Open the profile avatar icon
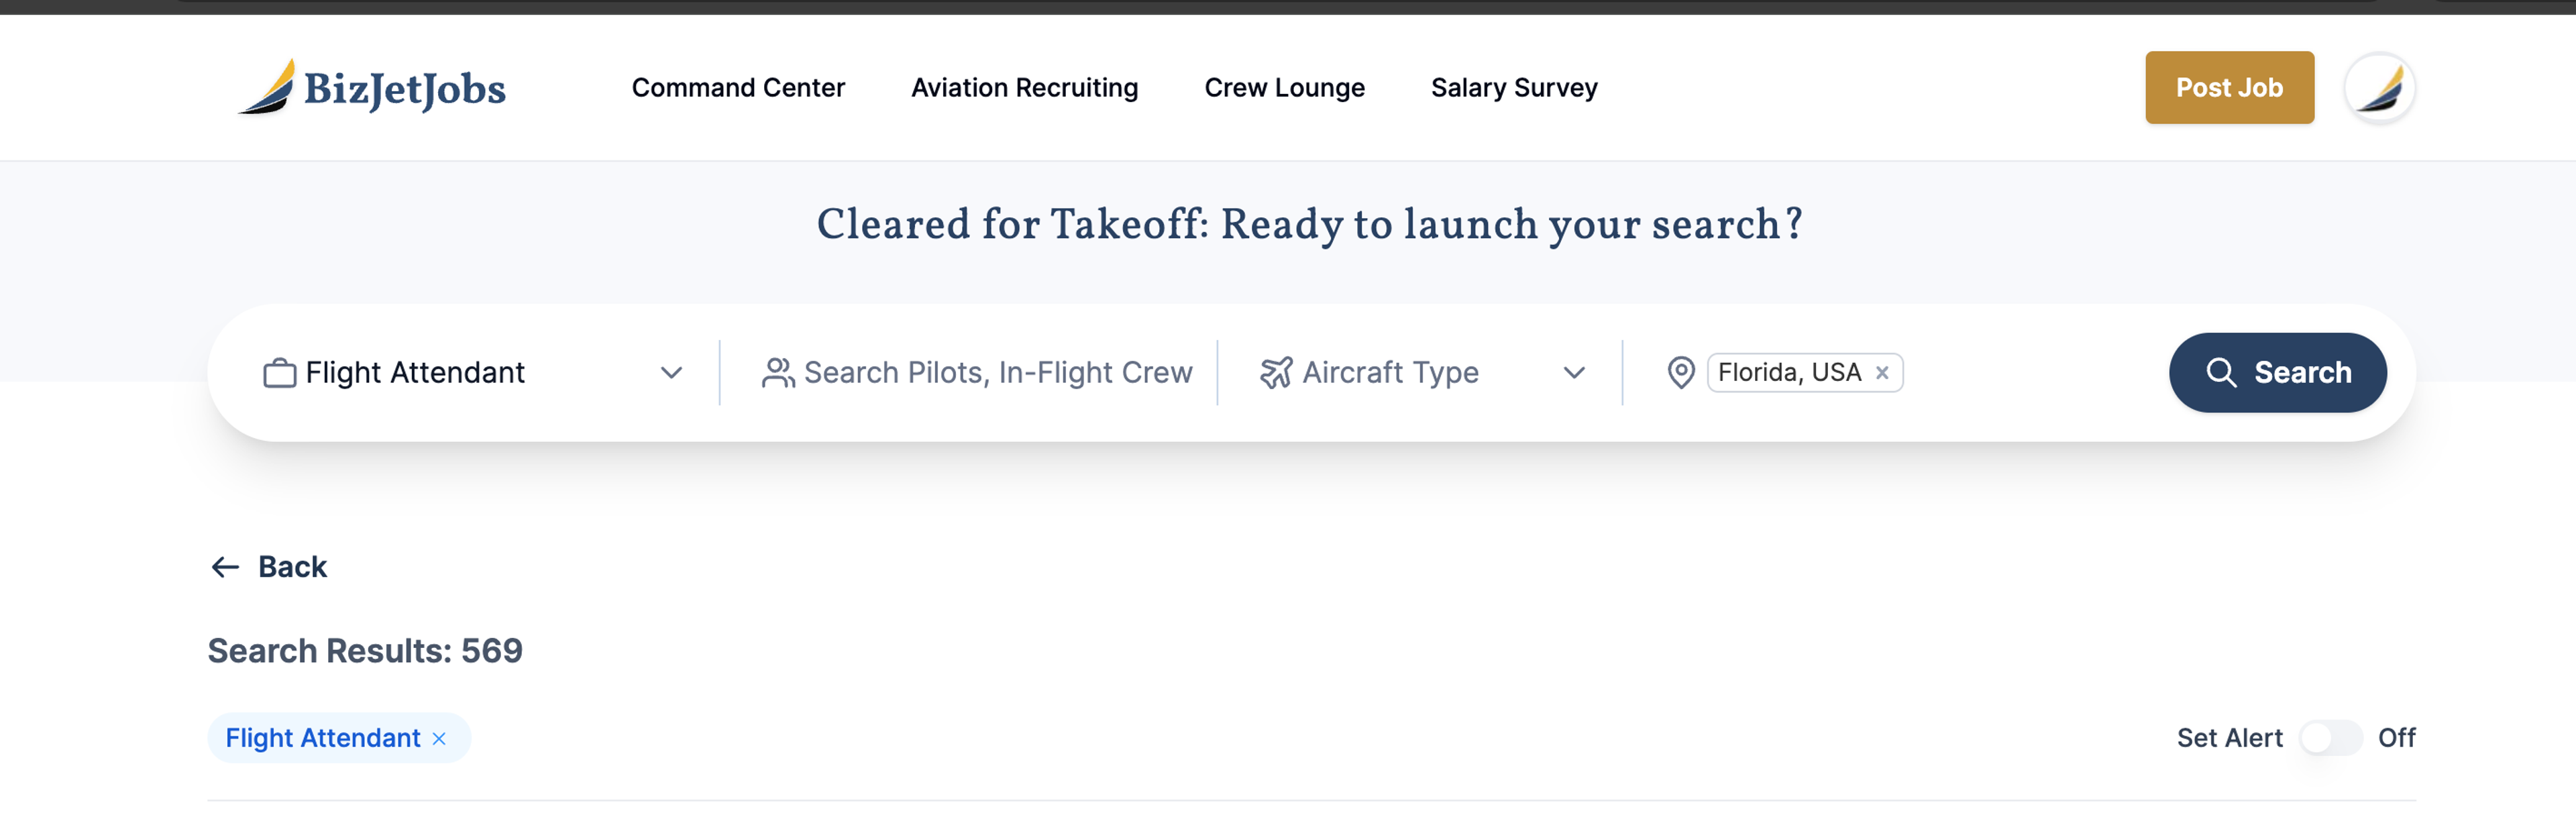 click(2379, 88)
